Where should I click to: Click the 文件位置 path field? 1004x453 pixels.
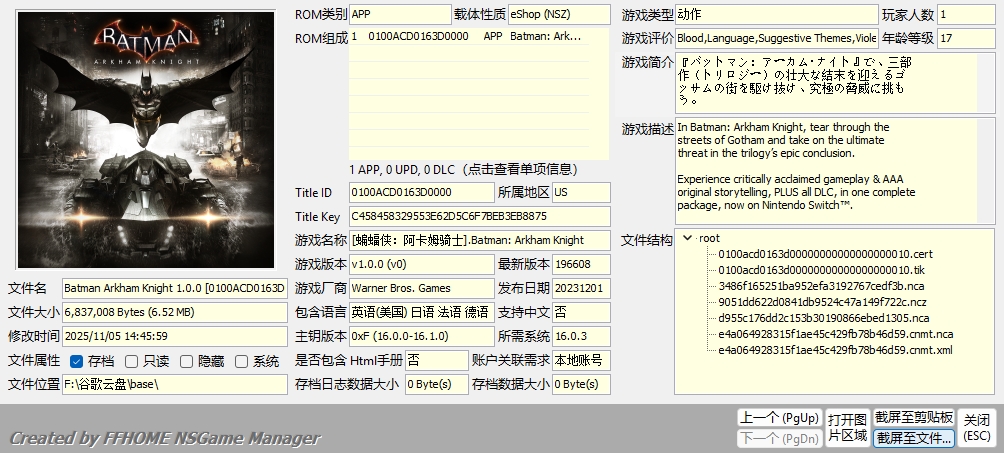[175, 384]
